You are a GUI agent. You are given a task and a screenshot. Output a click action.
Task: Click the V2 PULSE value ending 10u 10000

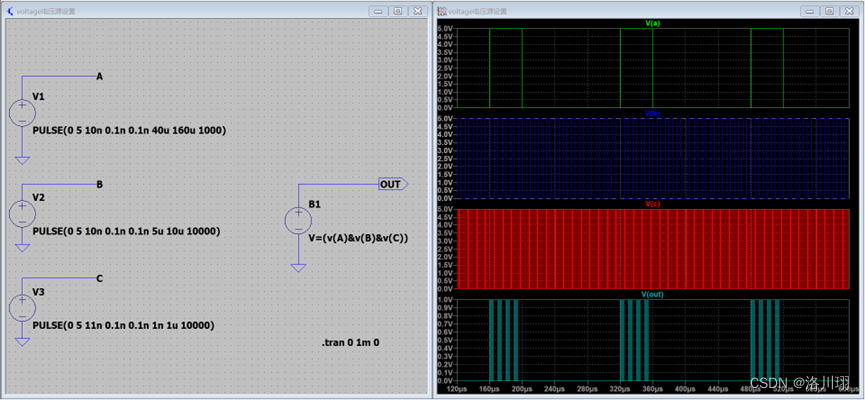tap(126, 231)
